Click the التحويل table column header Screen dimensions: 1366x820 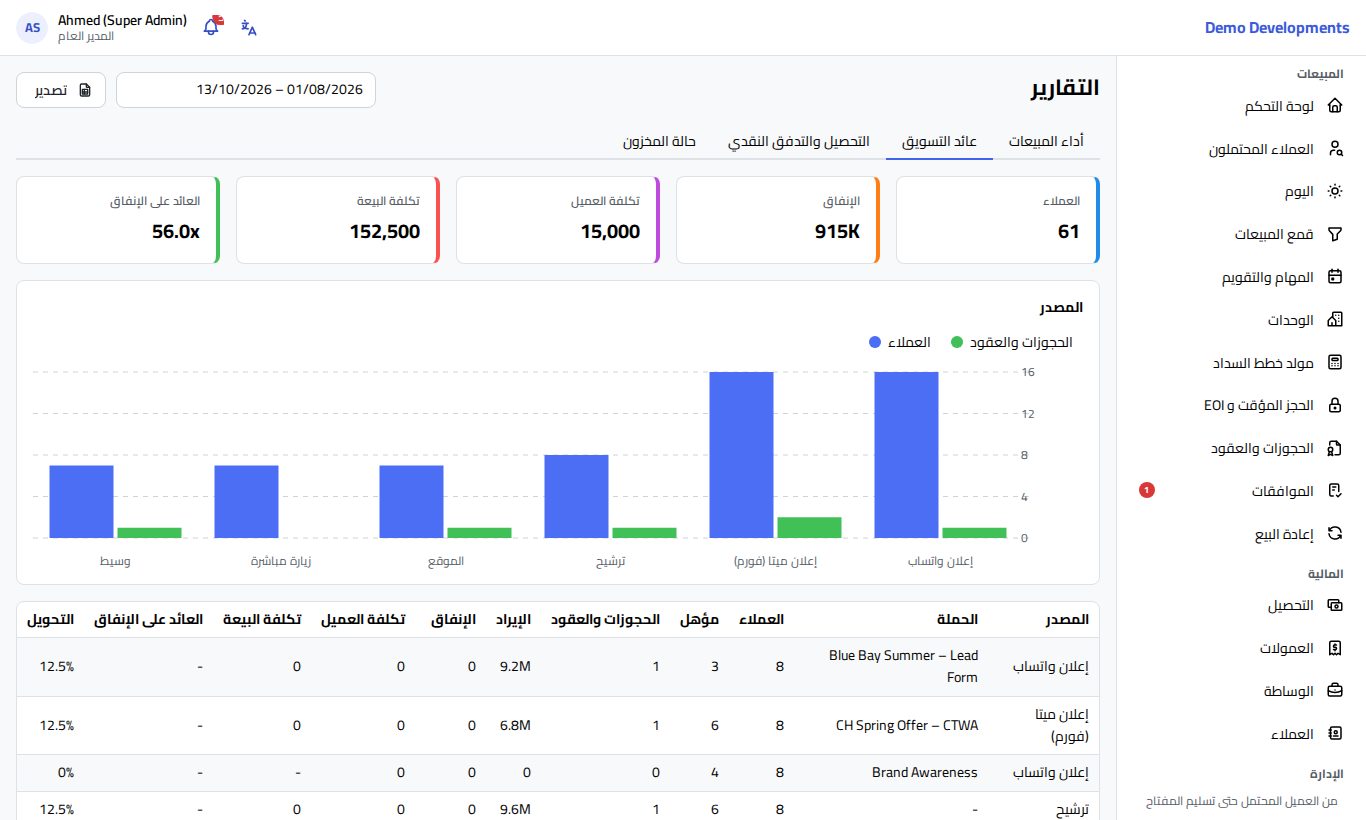(50, 620)
